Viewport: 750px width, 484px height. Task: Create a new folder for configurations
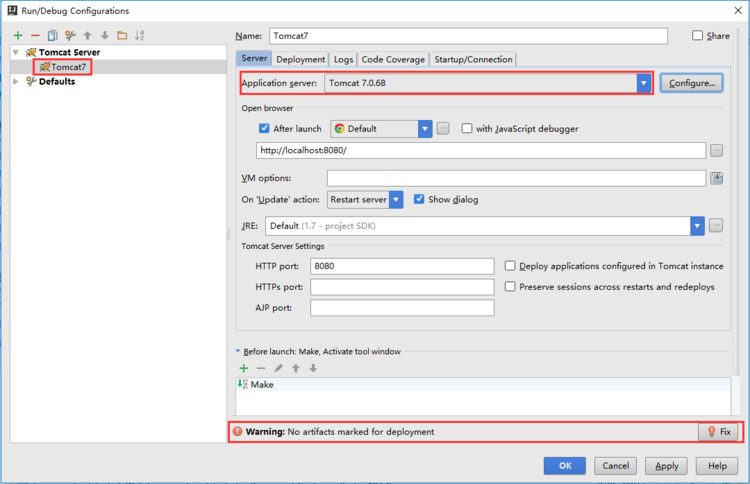click(x=122, y=35)
